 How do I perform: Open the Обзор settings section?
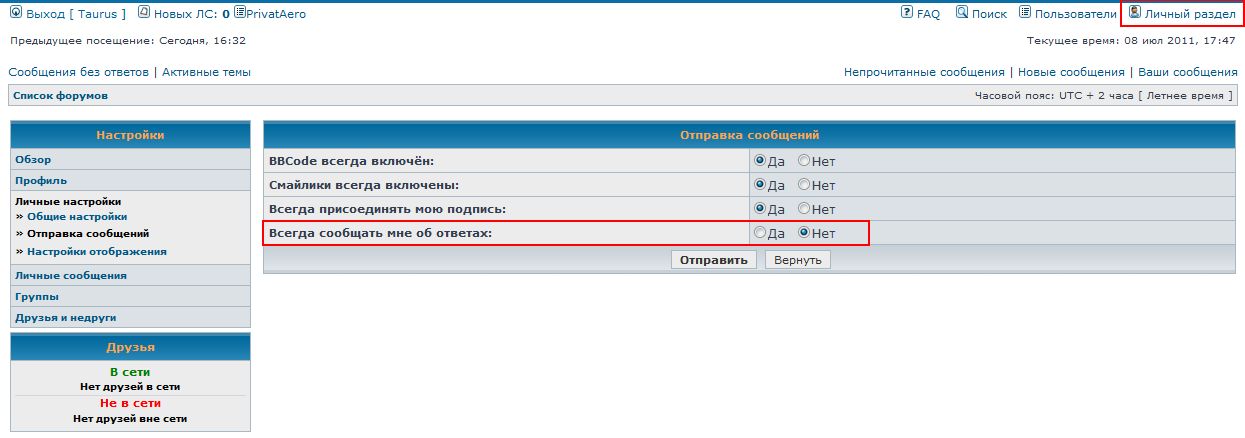(x=33, y=160)
